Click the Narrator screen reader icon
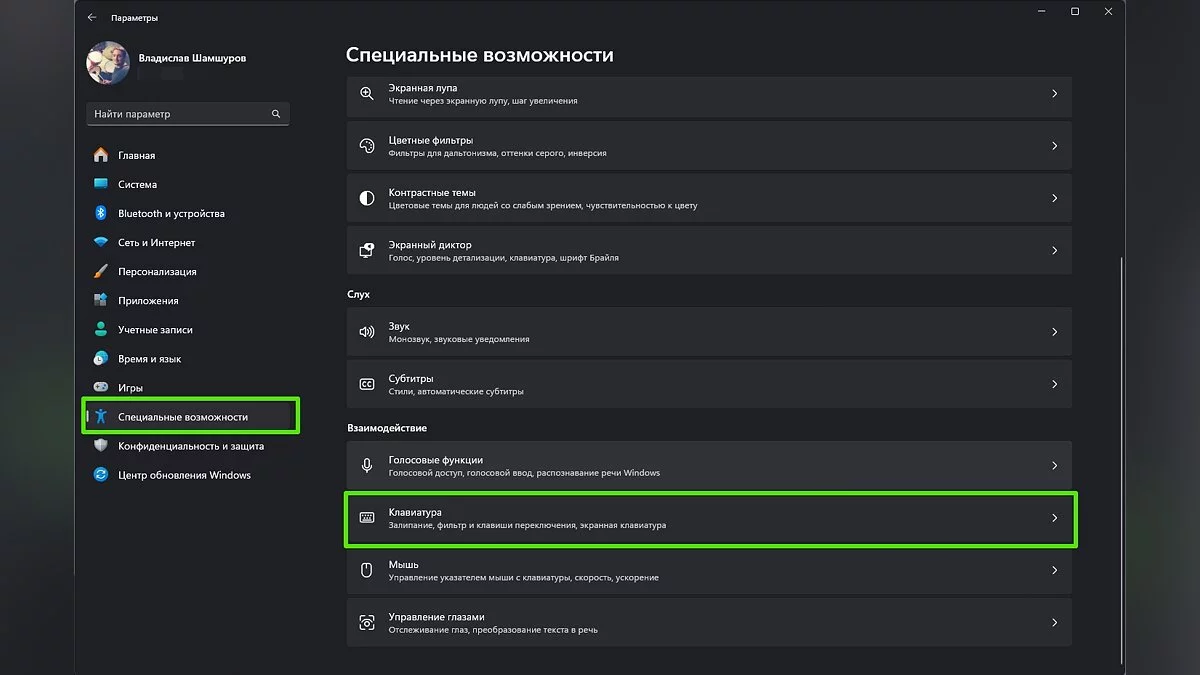 [x=367, y=250]
